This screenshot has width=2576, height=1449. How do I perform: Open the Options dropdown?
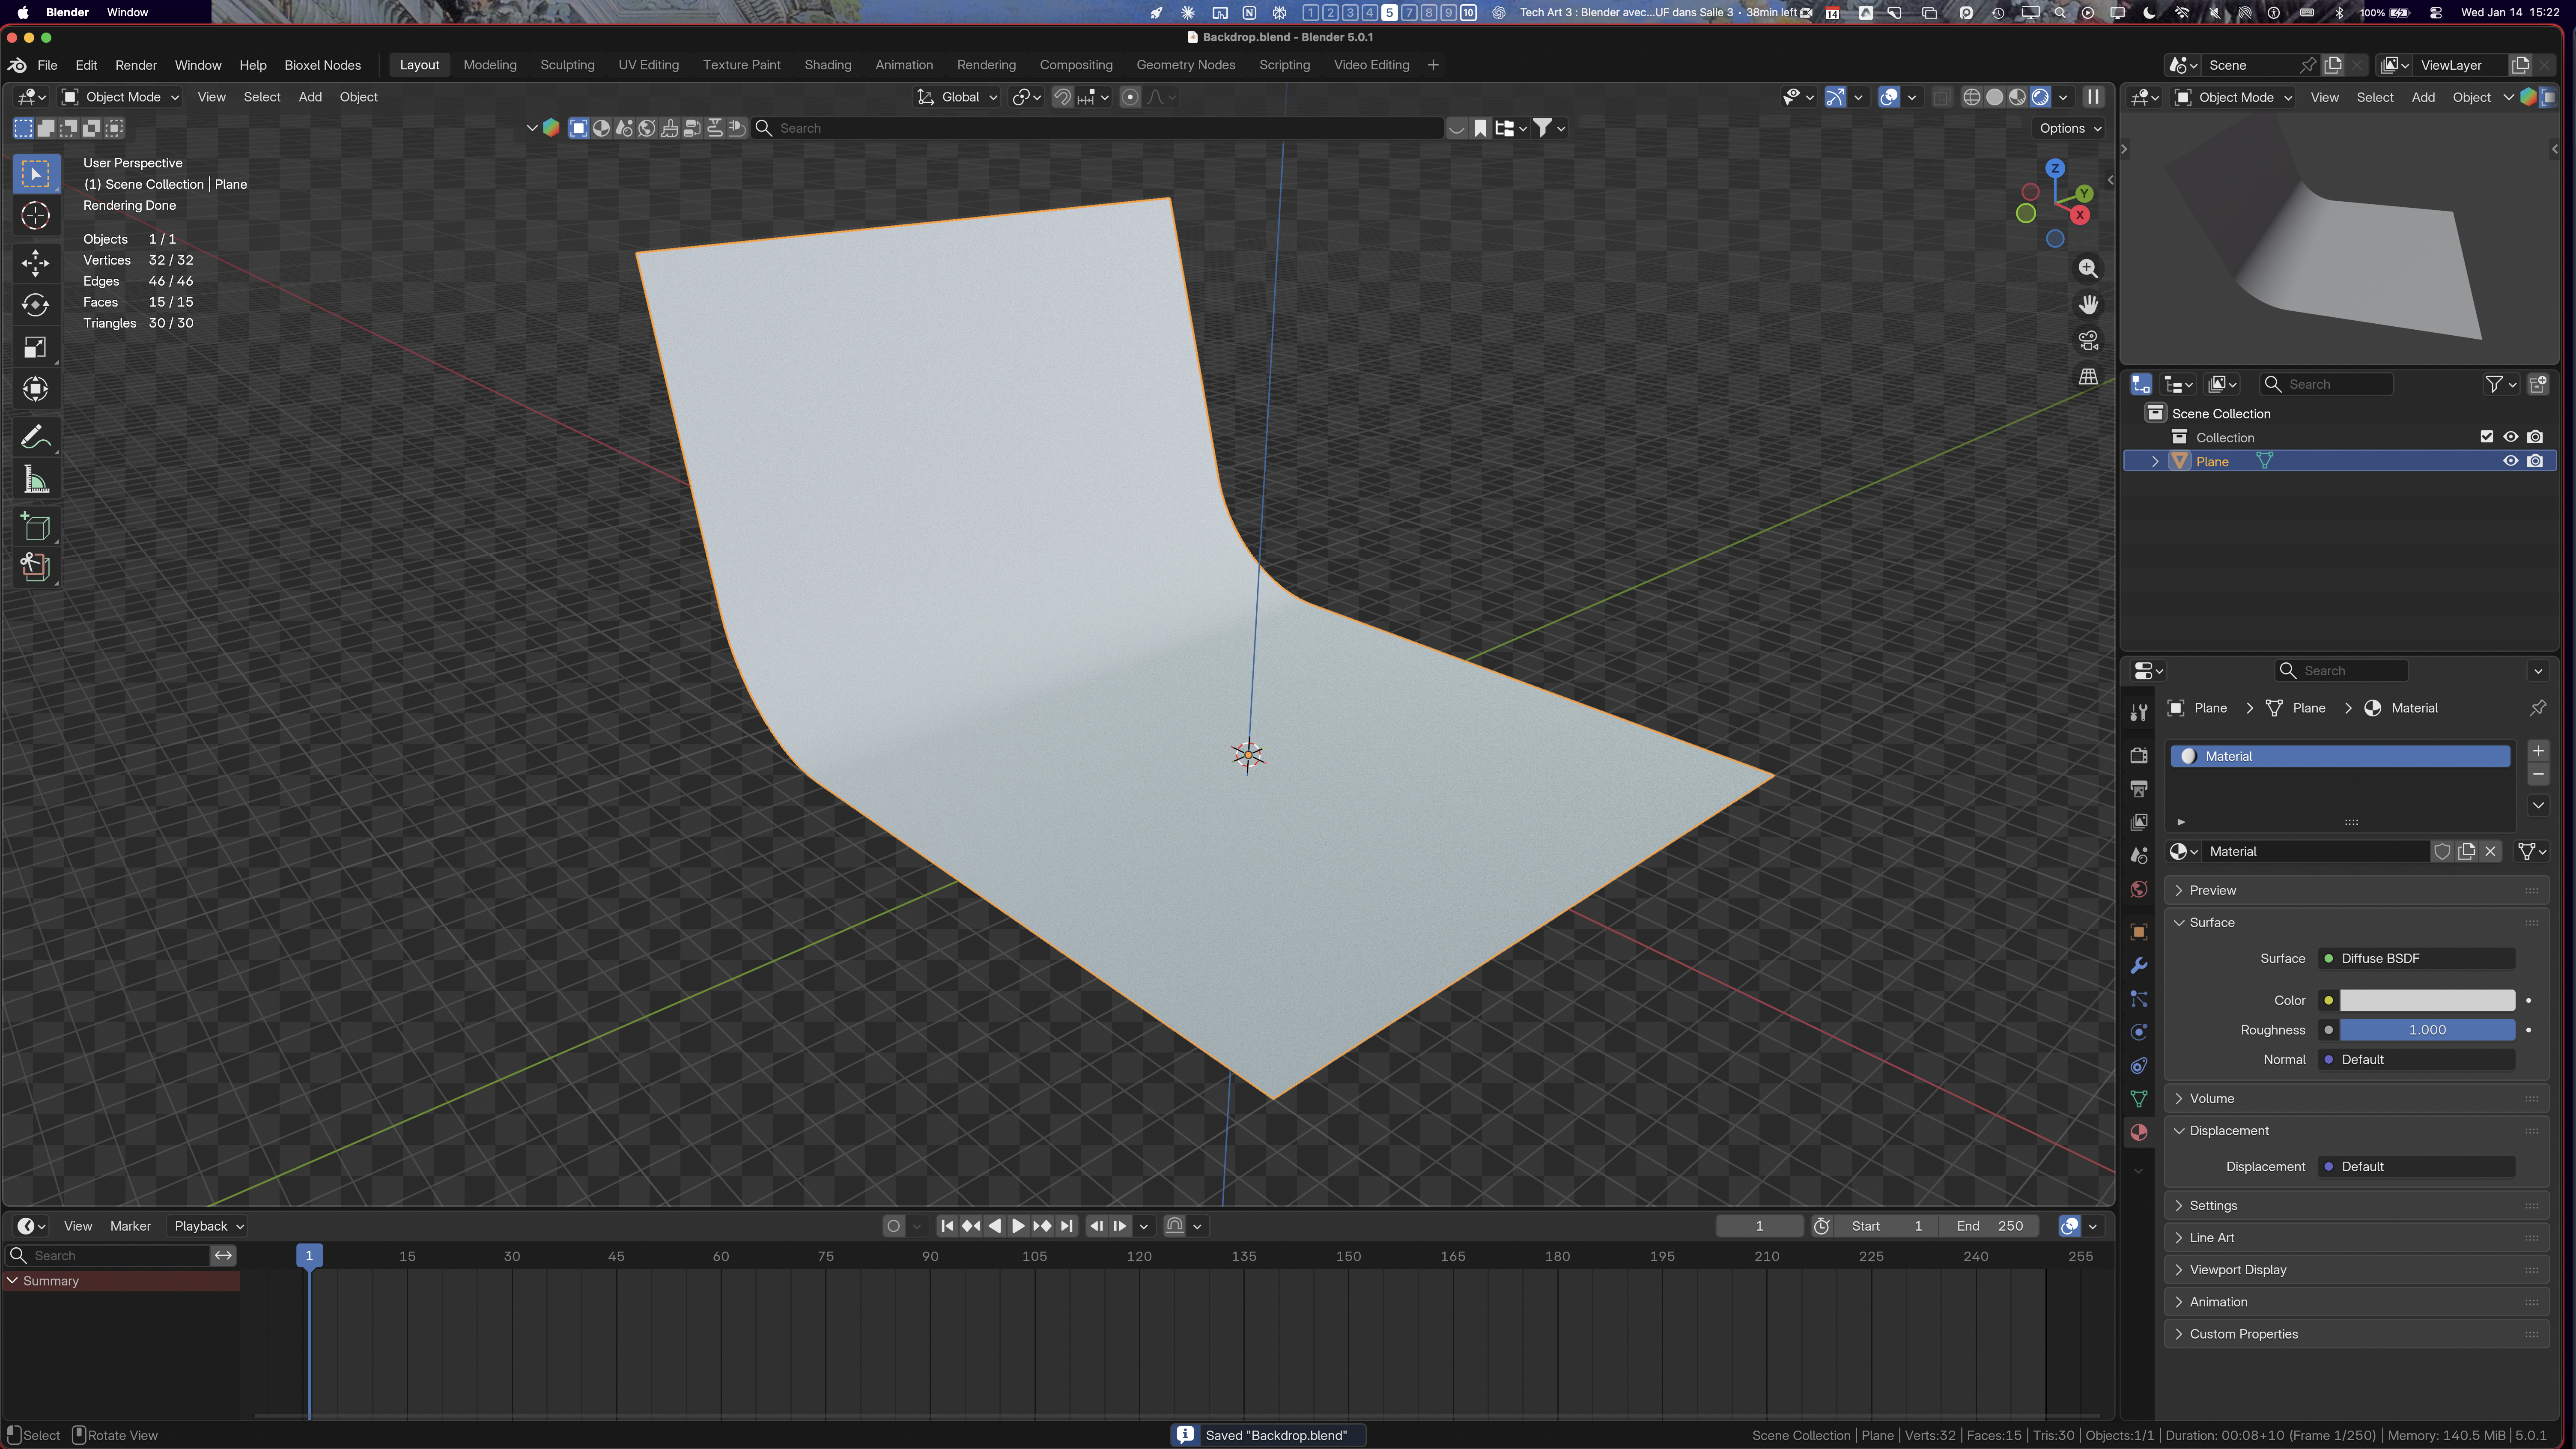pyautogui.click(x=2070, y=128)
